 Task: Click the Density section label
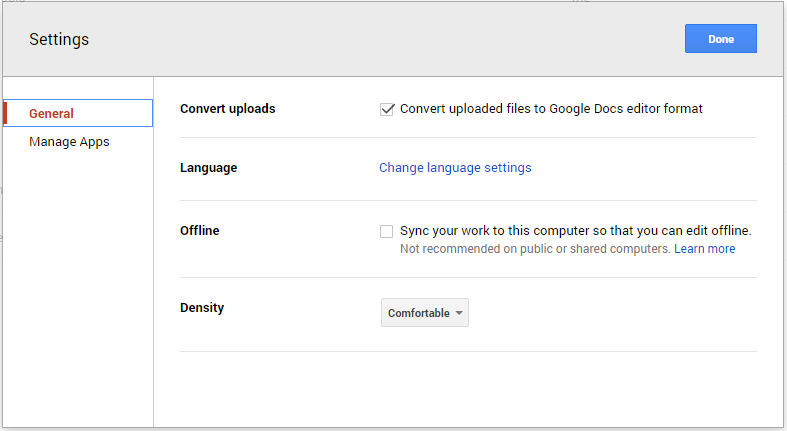tap(202, 308)
